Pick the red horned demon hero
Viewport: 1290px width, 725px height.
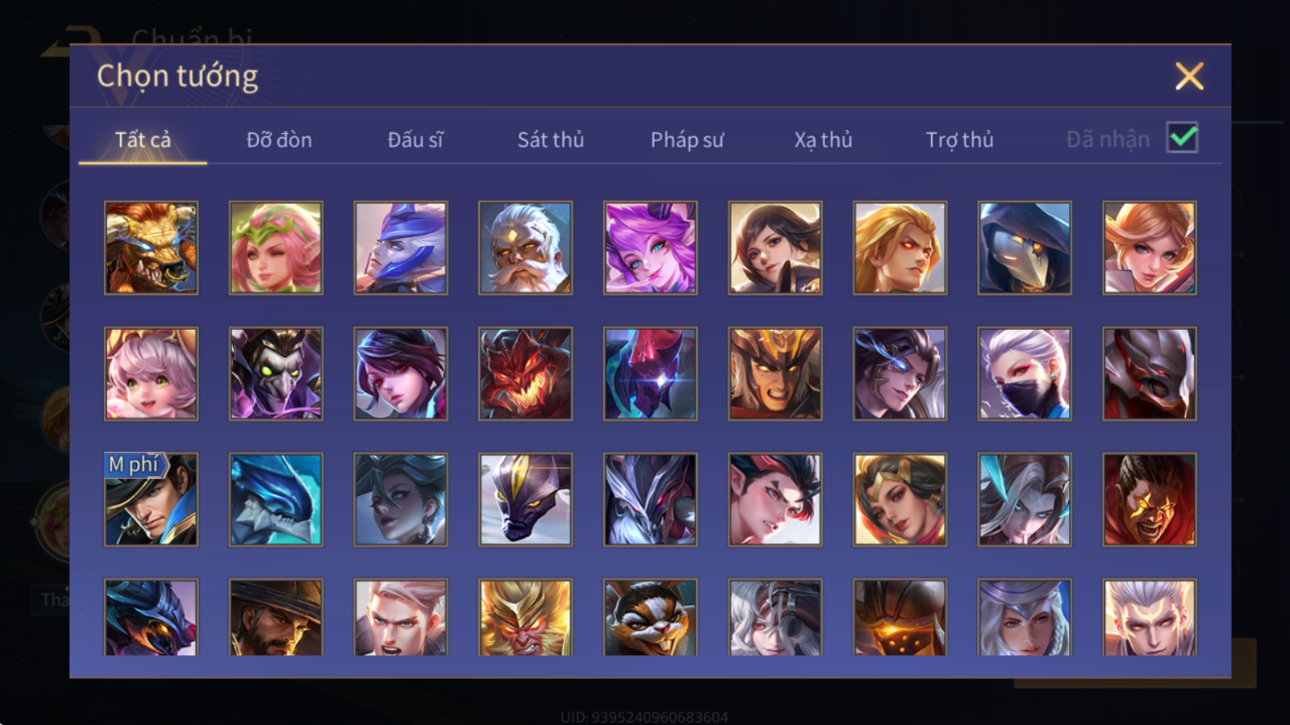[525, 374]
